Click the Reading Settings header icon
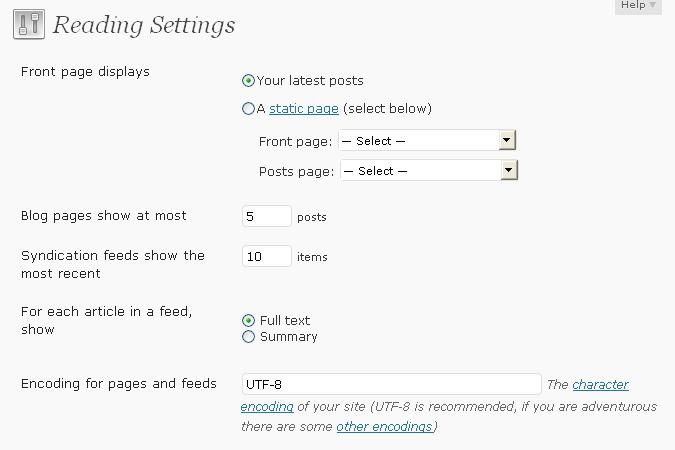 29,25
